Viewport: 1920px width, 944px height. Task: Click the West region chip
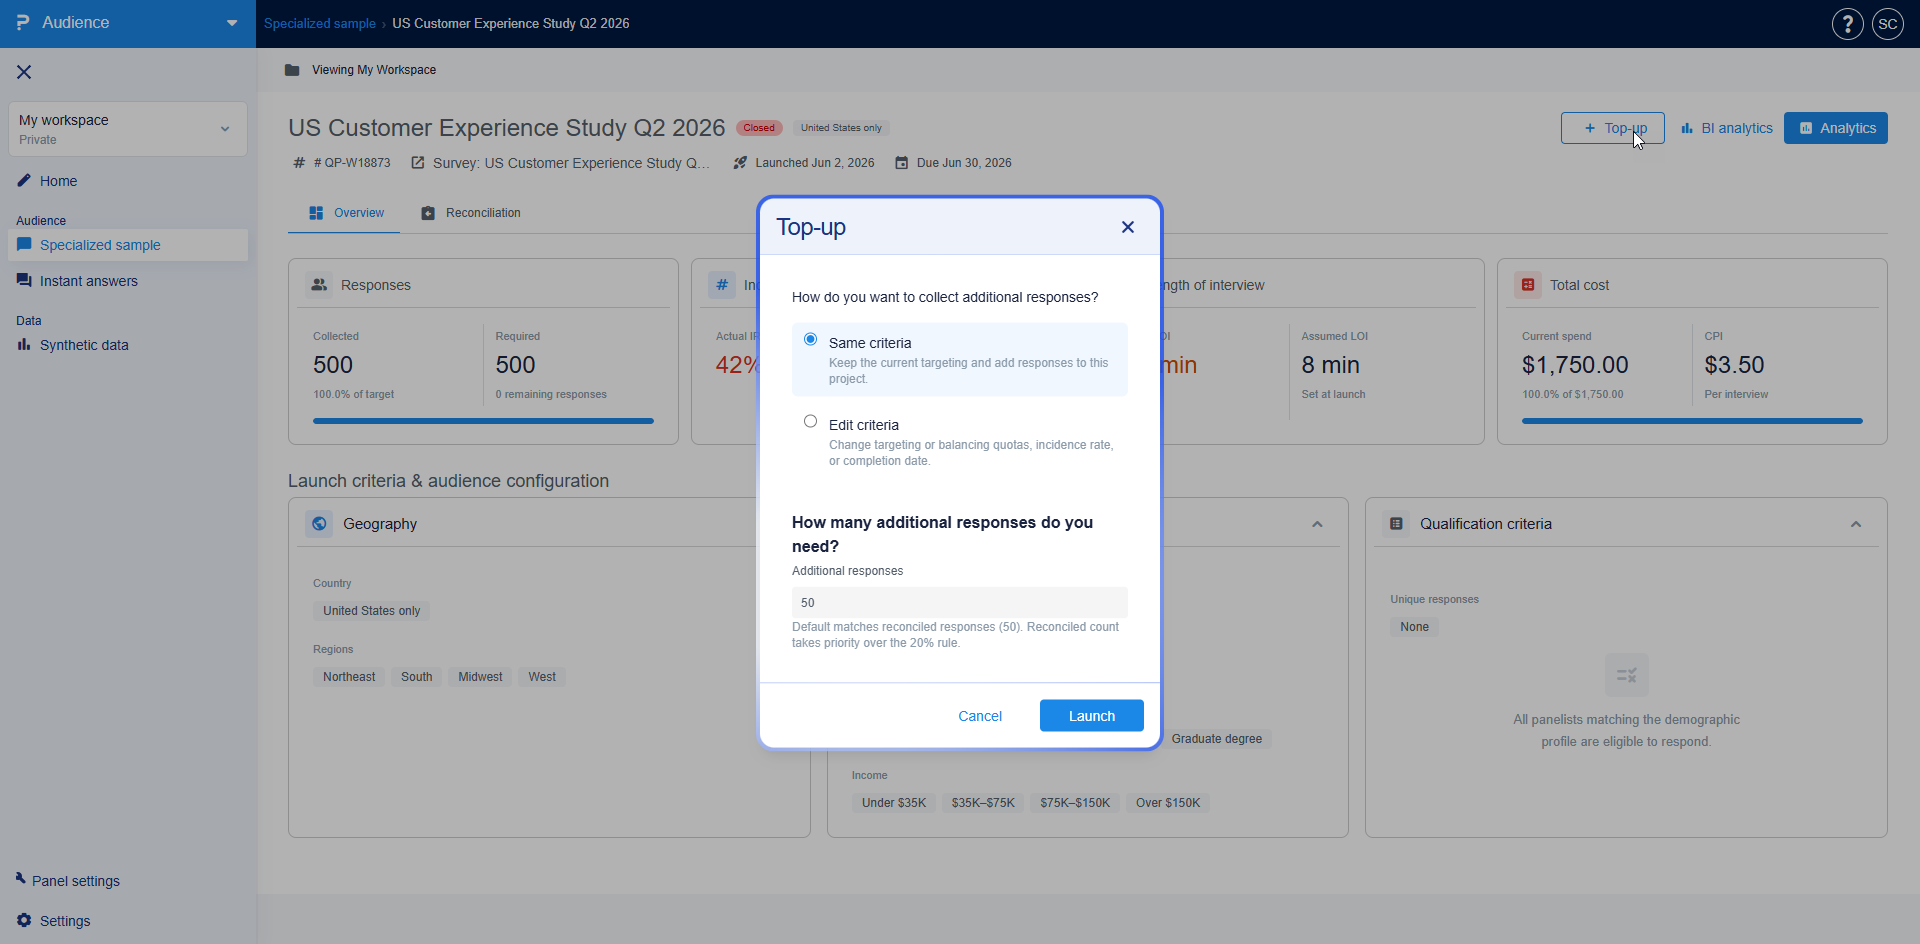click(x=542, y=677)
